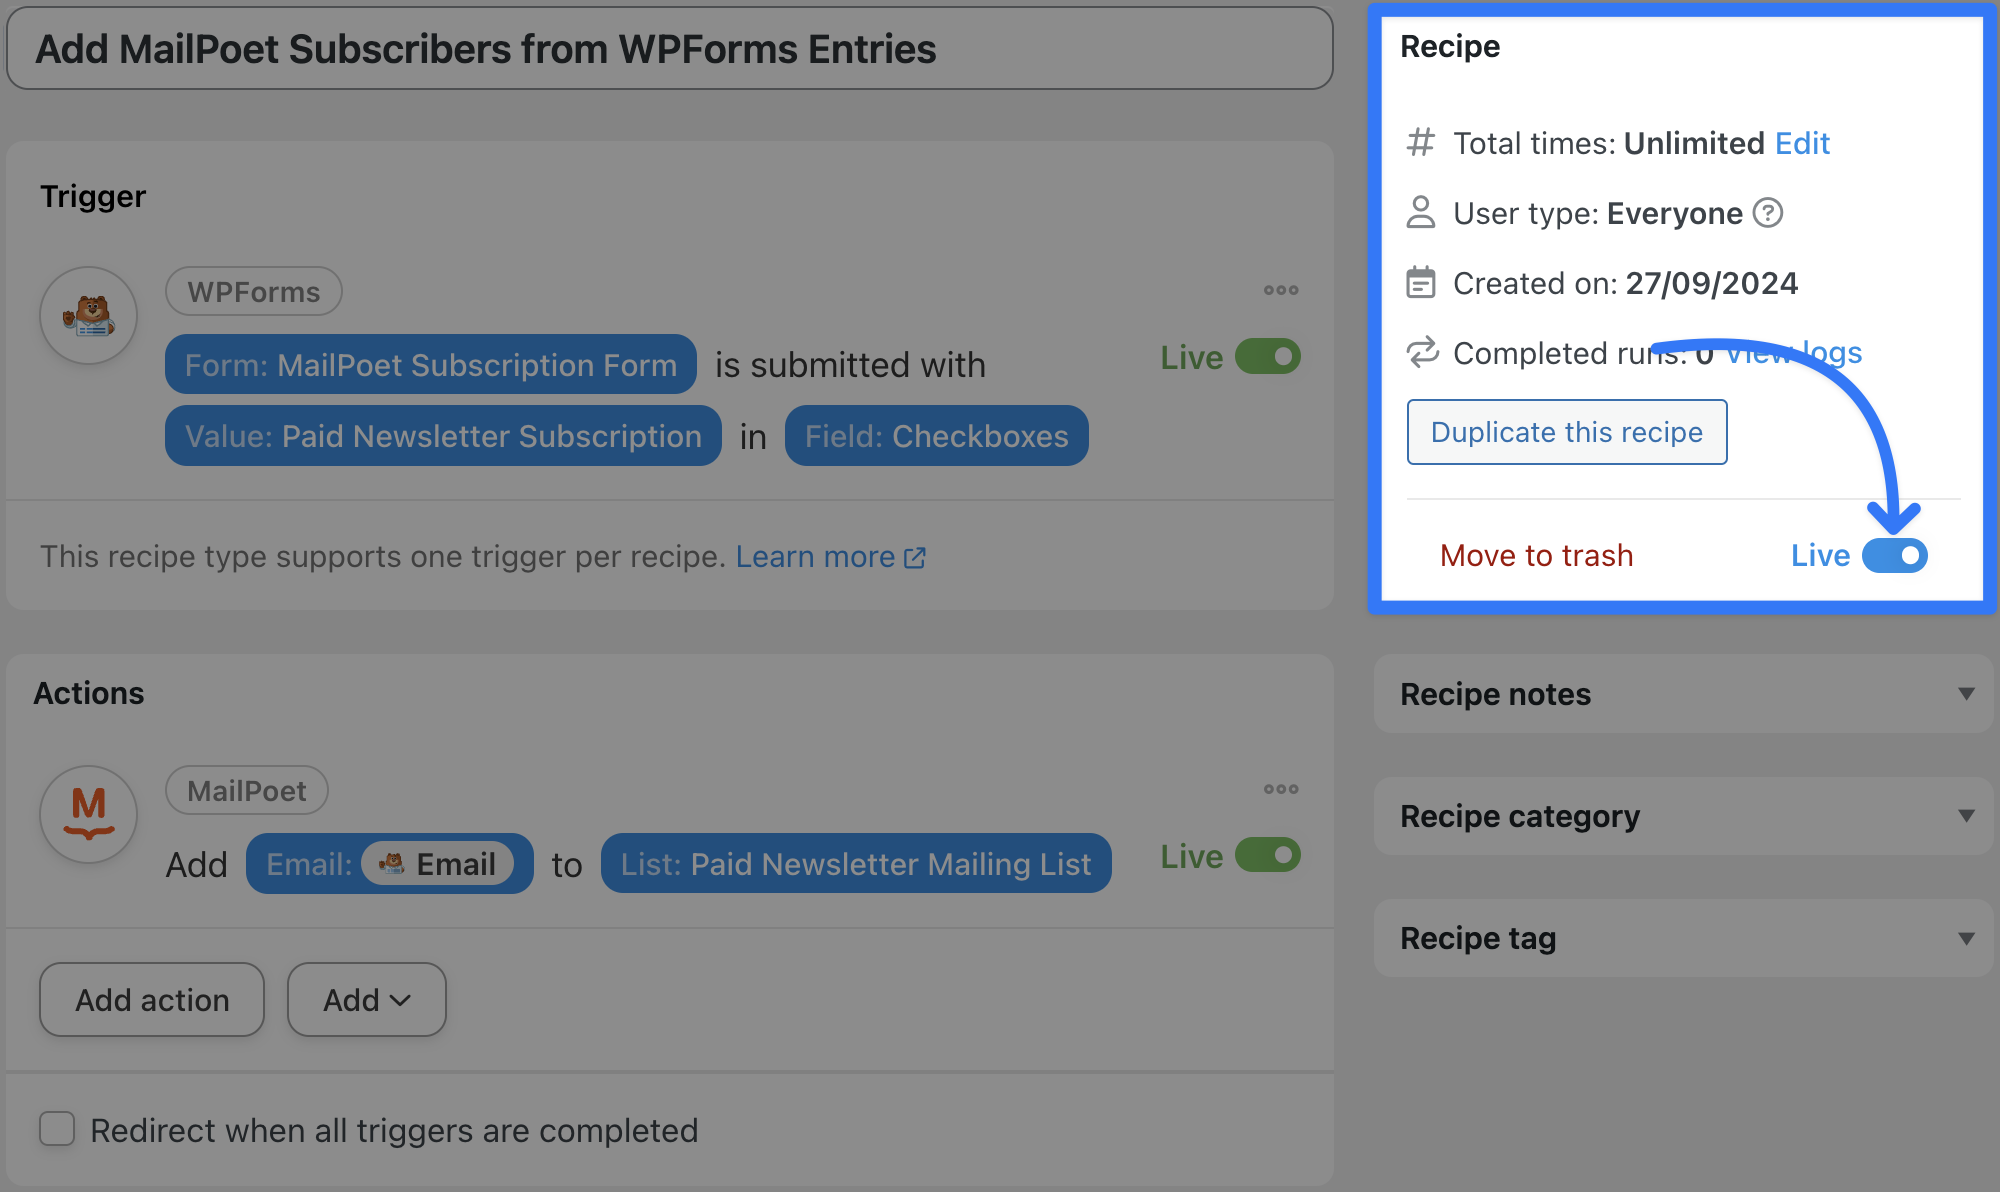Click the Add action button

click(x=152, y=1000)
